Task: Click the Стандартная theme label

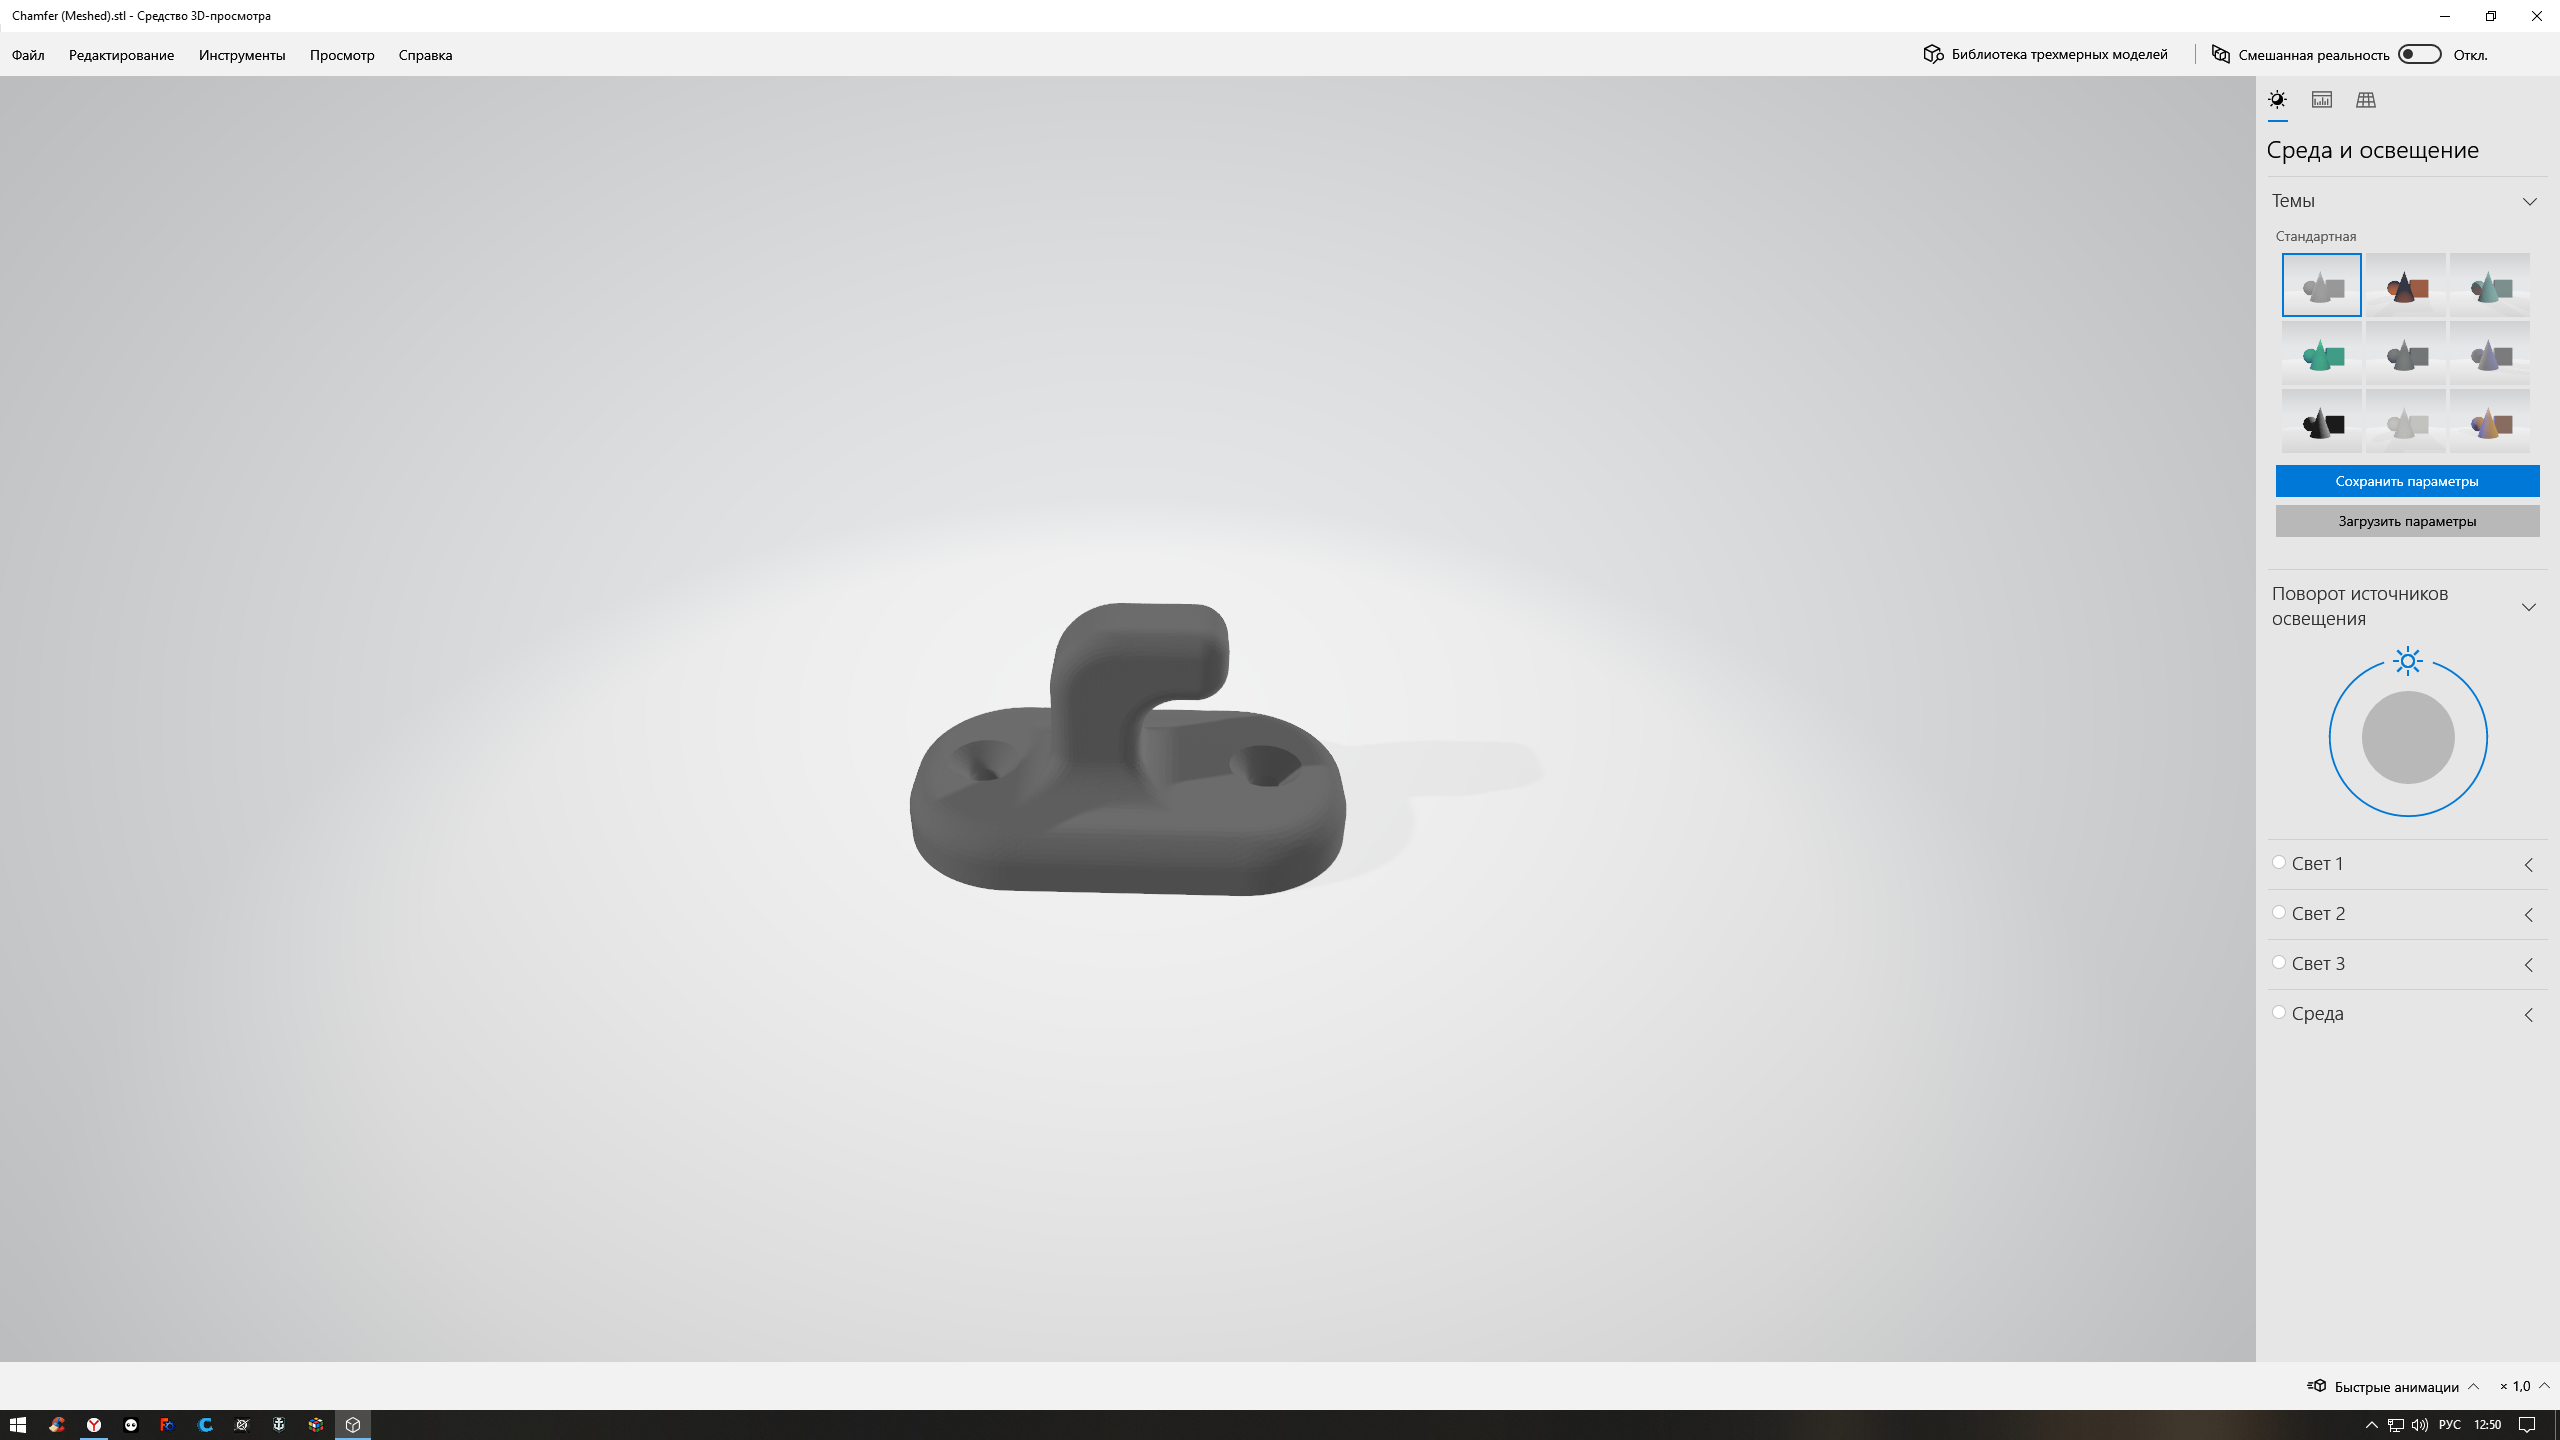Action: pyautogui.click(x=2316, y=236)
